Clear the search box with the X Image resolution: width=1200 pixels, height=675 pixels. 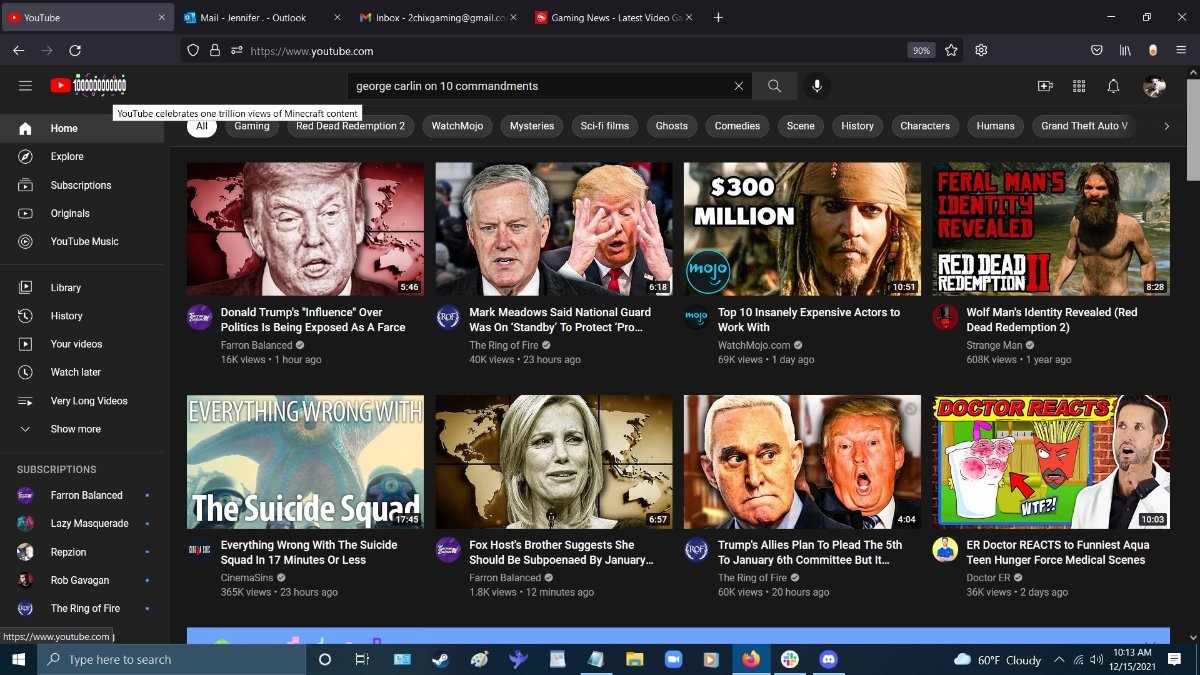click(739, 86)
